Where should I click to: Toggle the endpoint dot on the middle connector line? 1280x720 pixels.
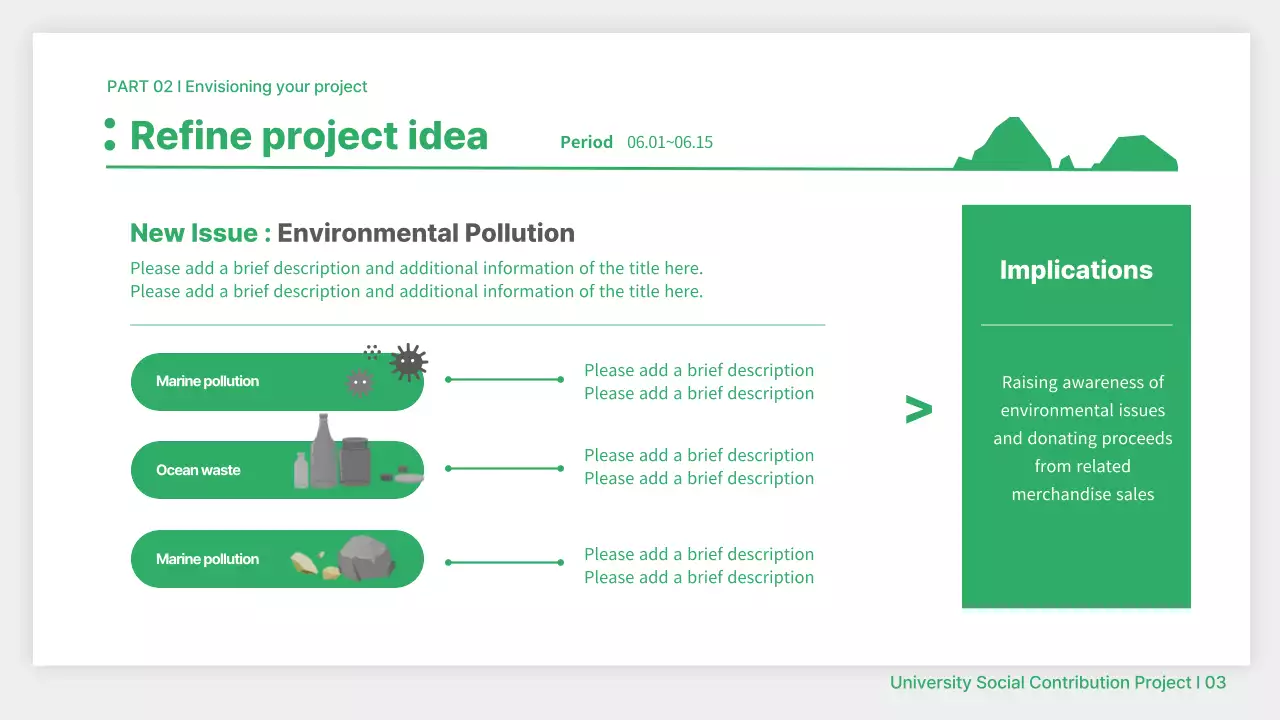pyautogui.click(x=449, y=467)
